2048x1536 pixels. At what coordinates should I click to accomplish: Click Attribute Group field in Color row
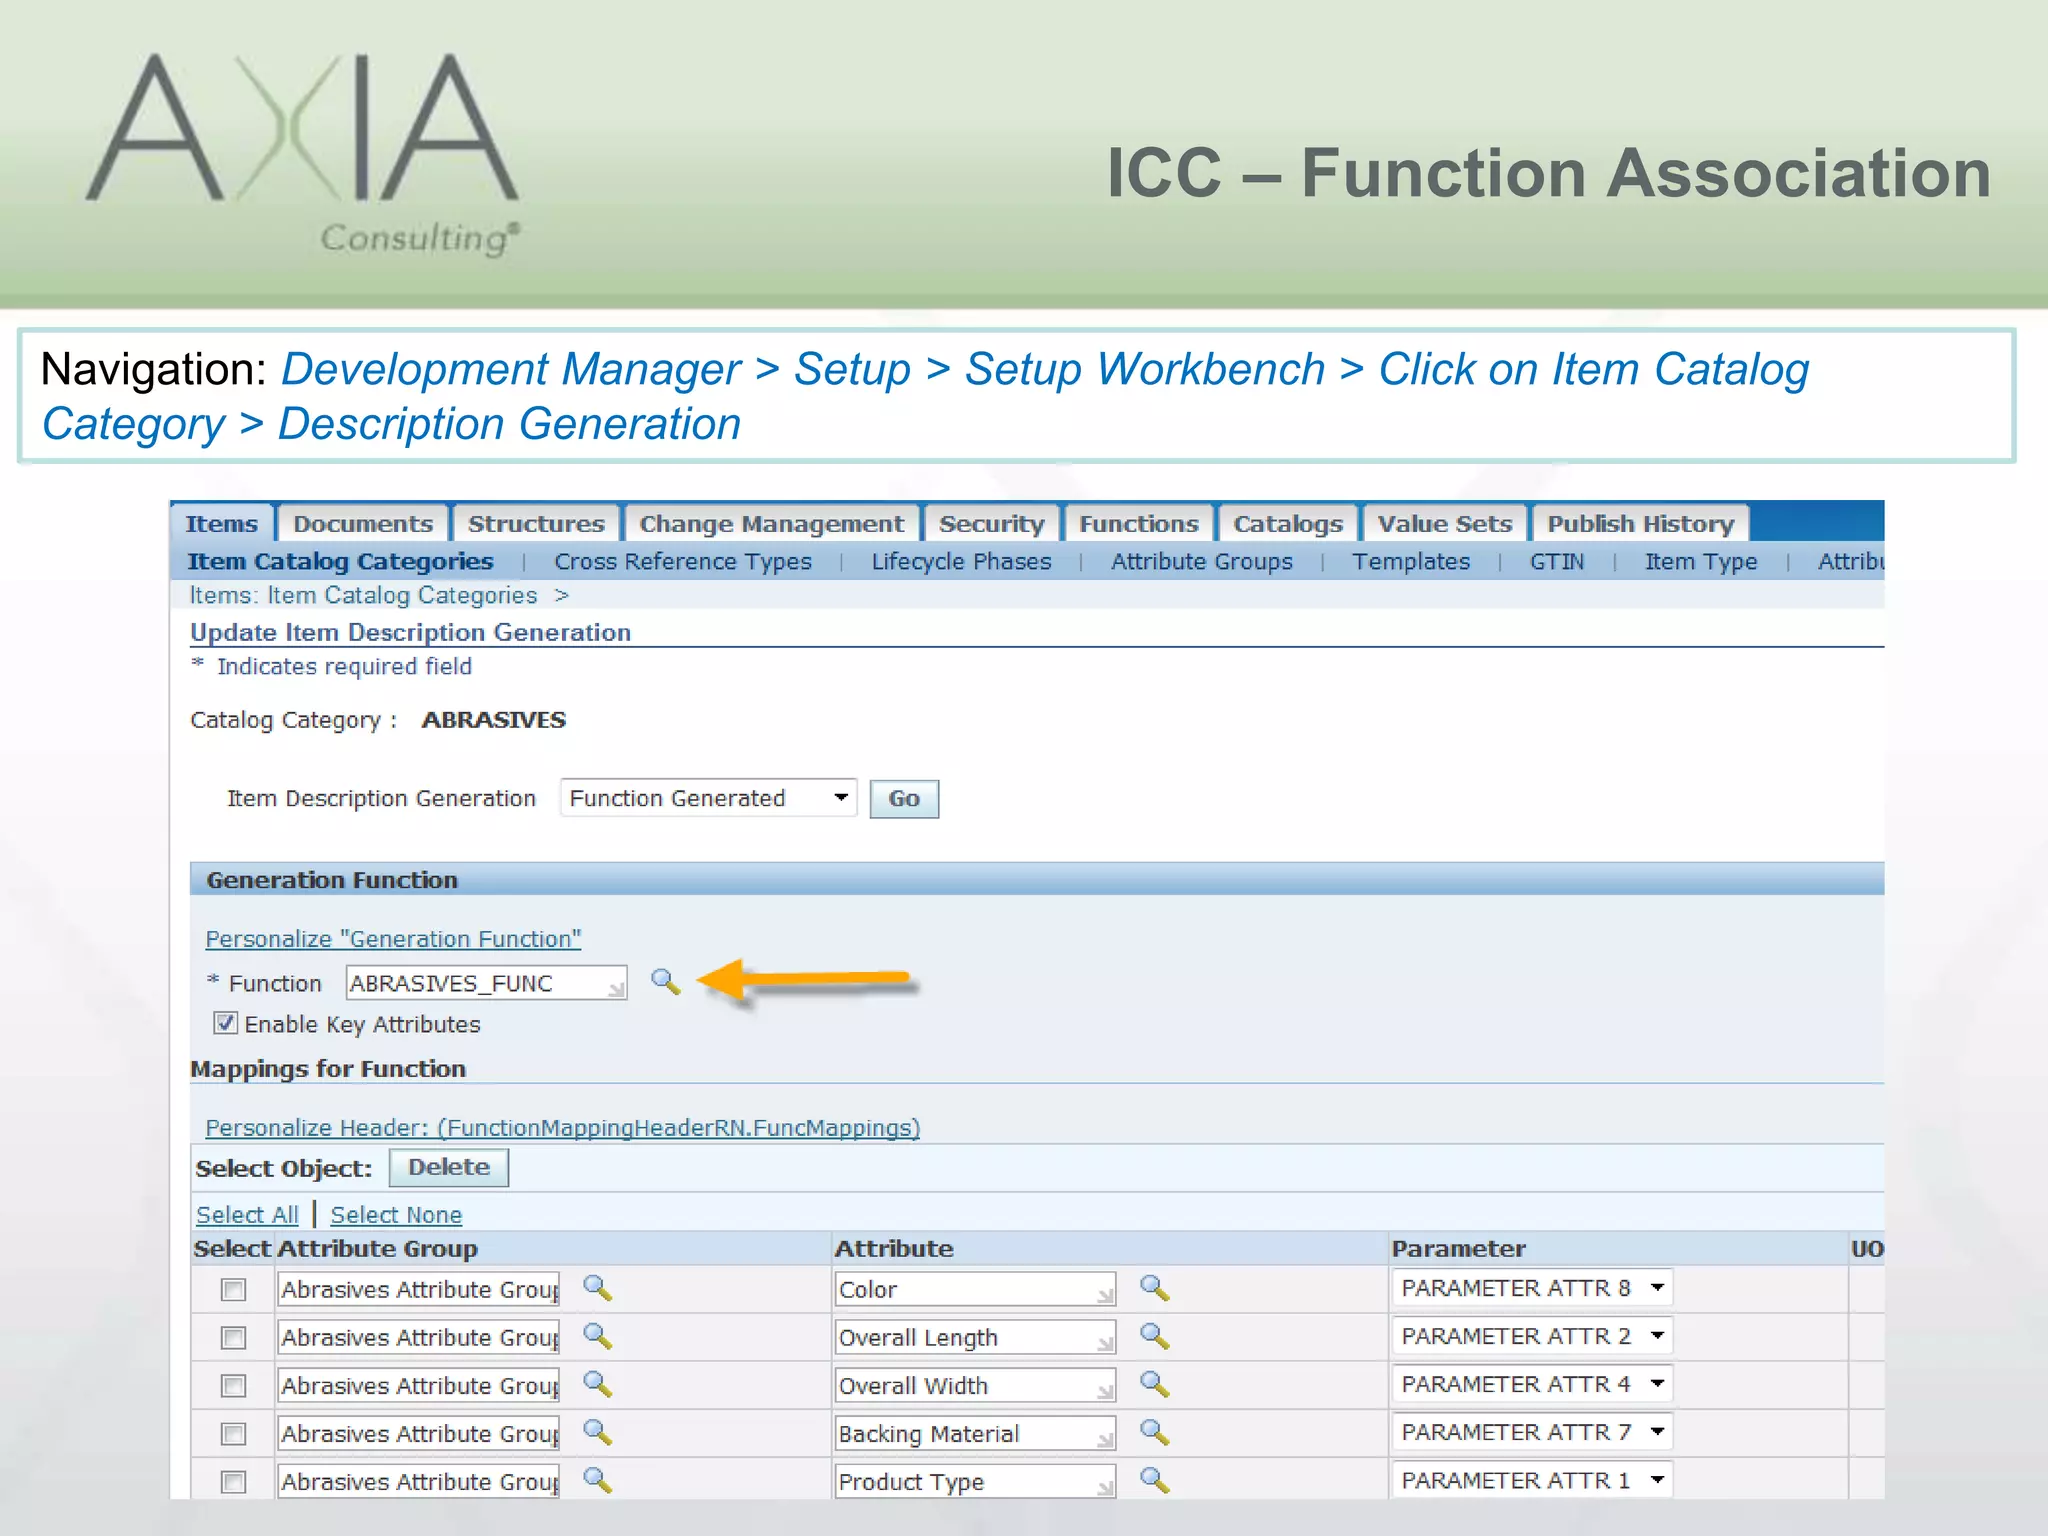tap(418, 1289)
